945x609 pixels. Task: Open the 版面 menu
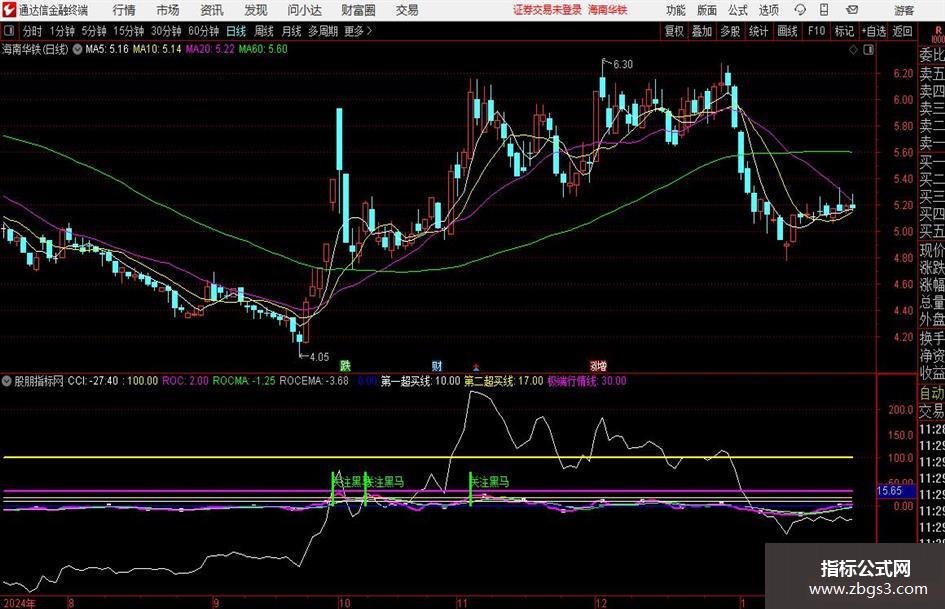coord(706,10)
